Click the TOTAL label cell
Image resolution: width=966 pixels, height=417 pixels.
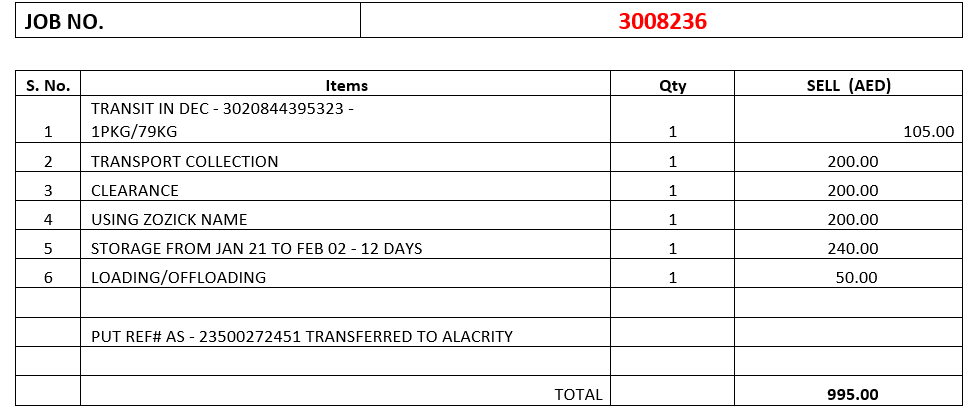tap(578, 394)
